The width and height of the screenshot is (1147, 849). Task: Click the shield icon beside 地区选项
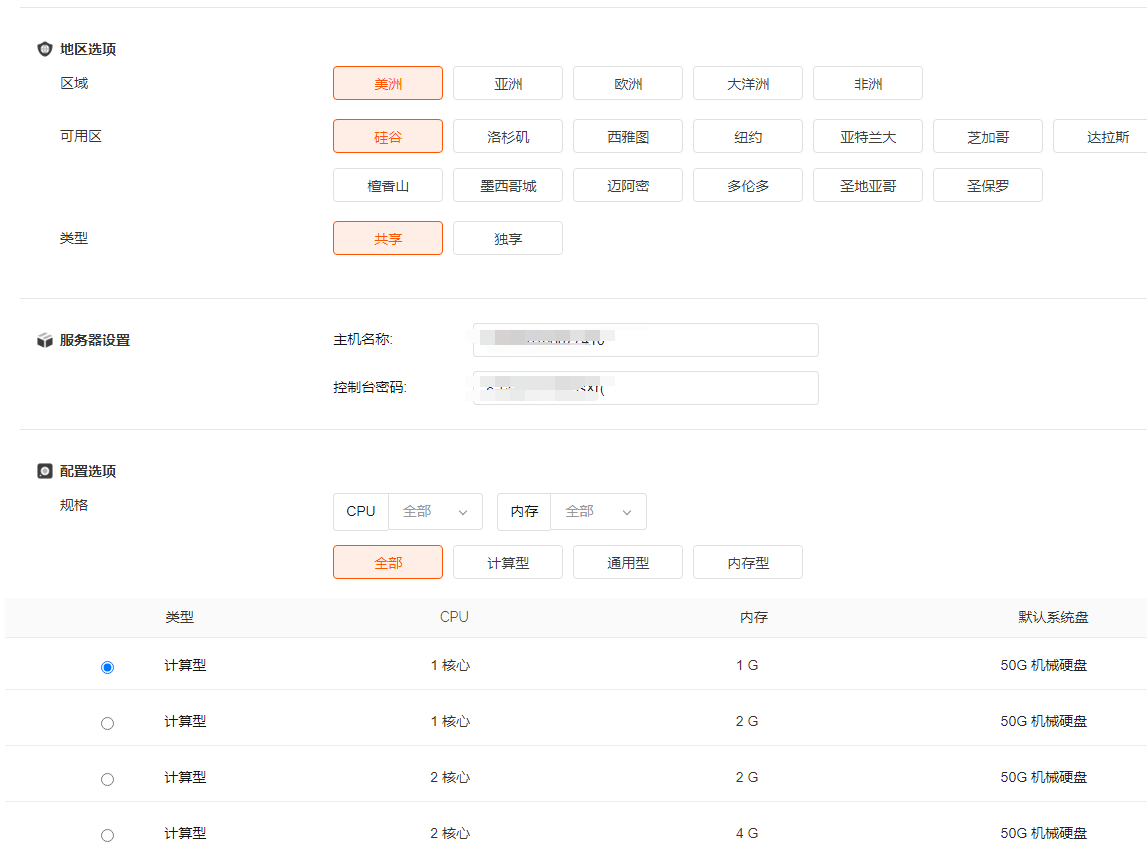pyautogui.click(x=44, y=49)
